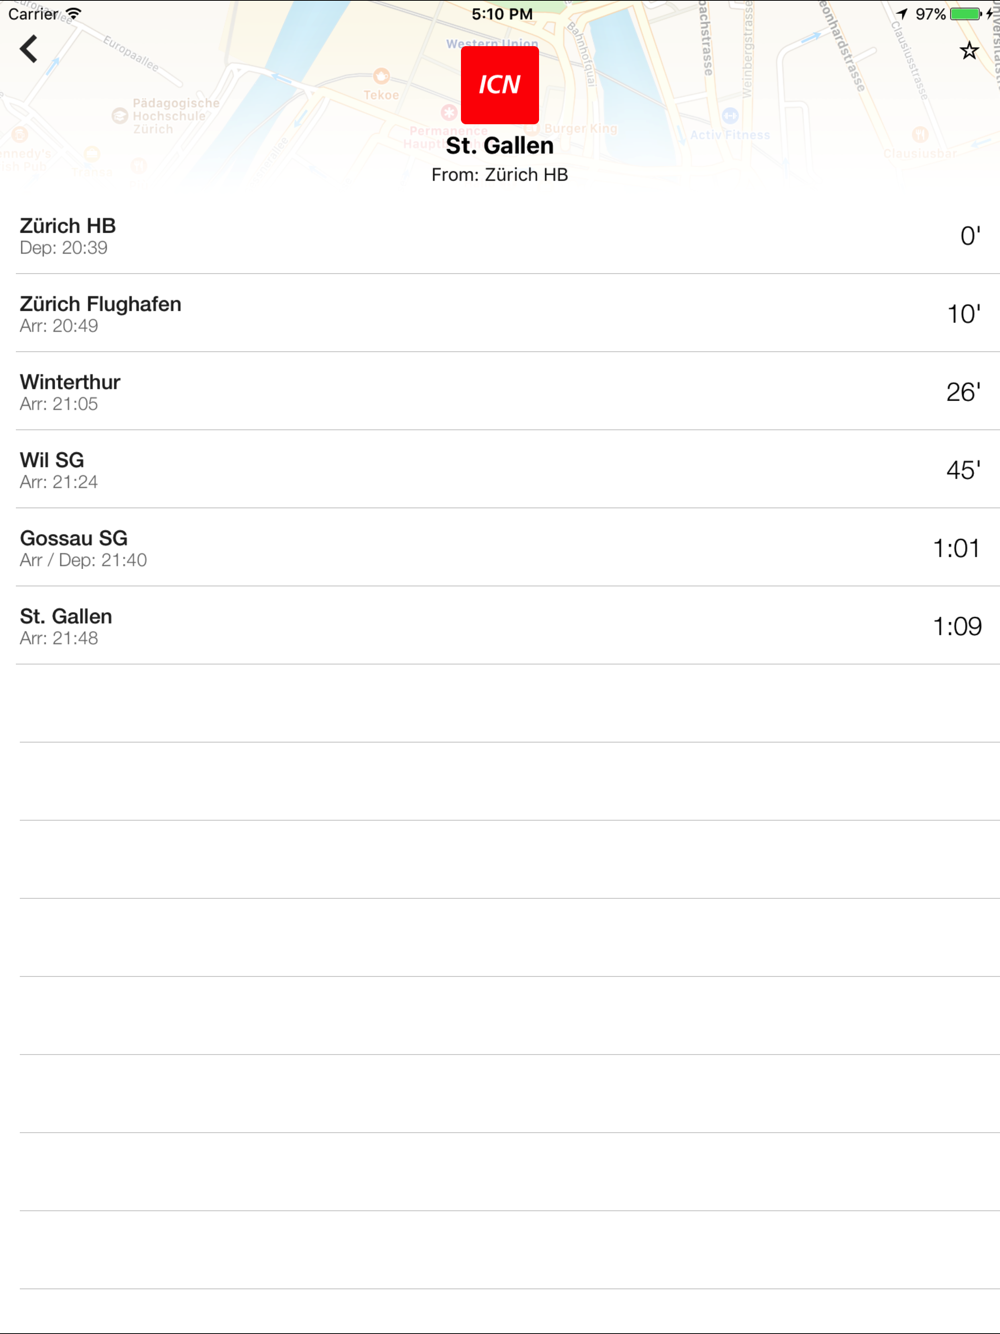Tap the back arrow icon
Viewport: 1000px width, 1334px height.
pyautogui.click(x=29, y=49)
